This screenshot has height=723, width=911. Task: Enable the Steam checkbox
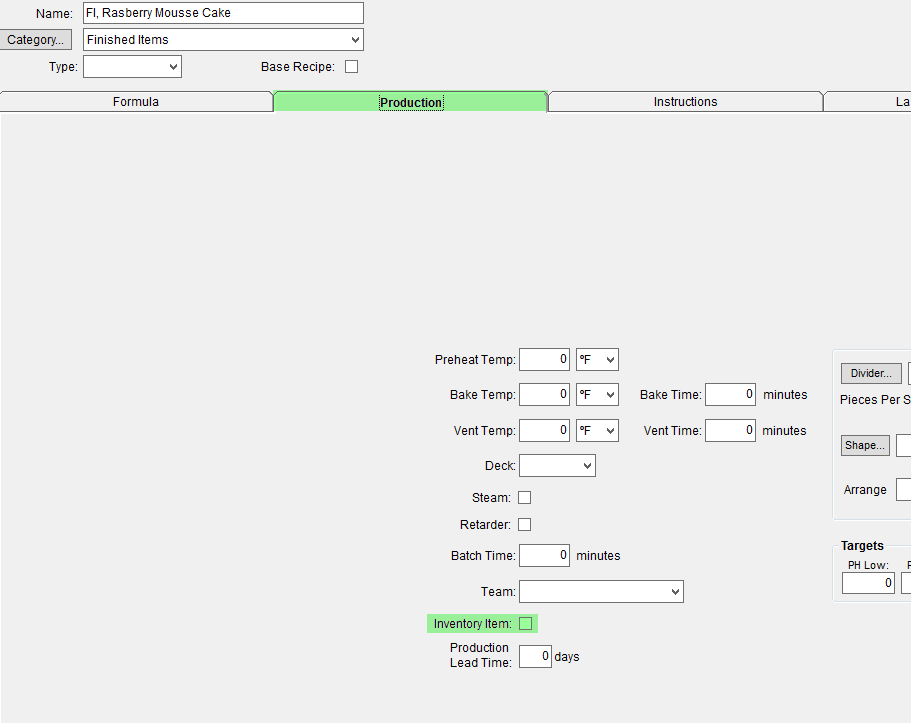(x=524, y=498)
